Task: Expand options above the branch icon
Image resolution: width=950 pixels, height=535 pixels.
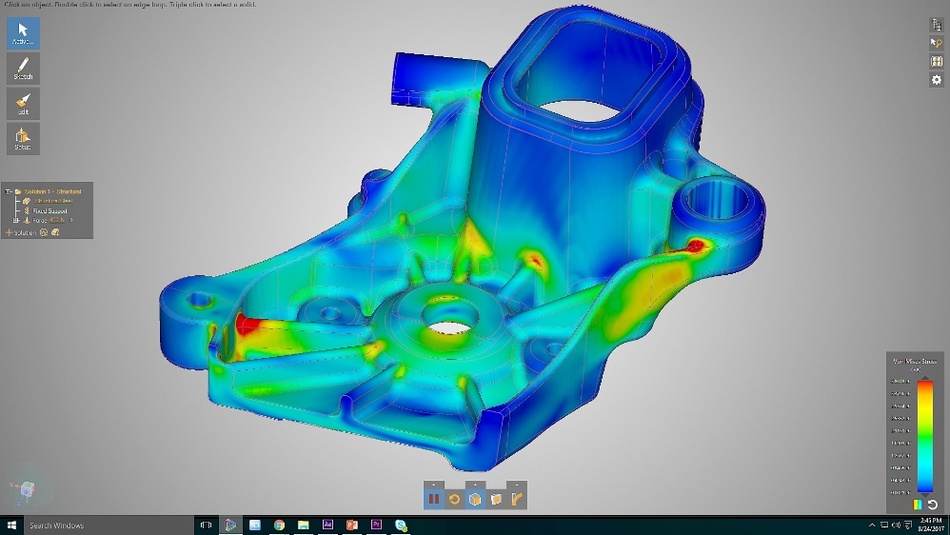Action: (517, 485)
